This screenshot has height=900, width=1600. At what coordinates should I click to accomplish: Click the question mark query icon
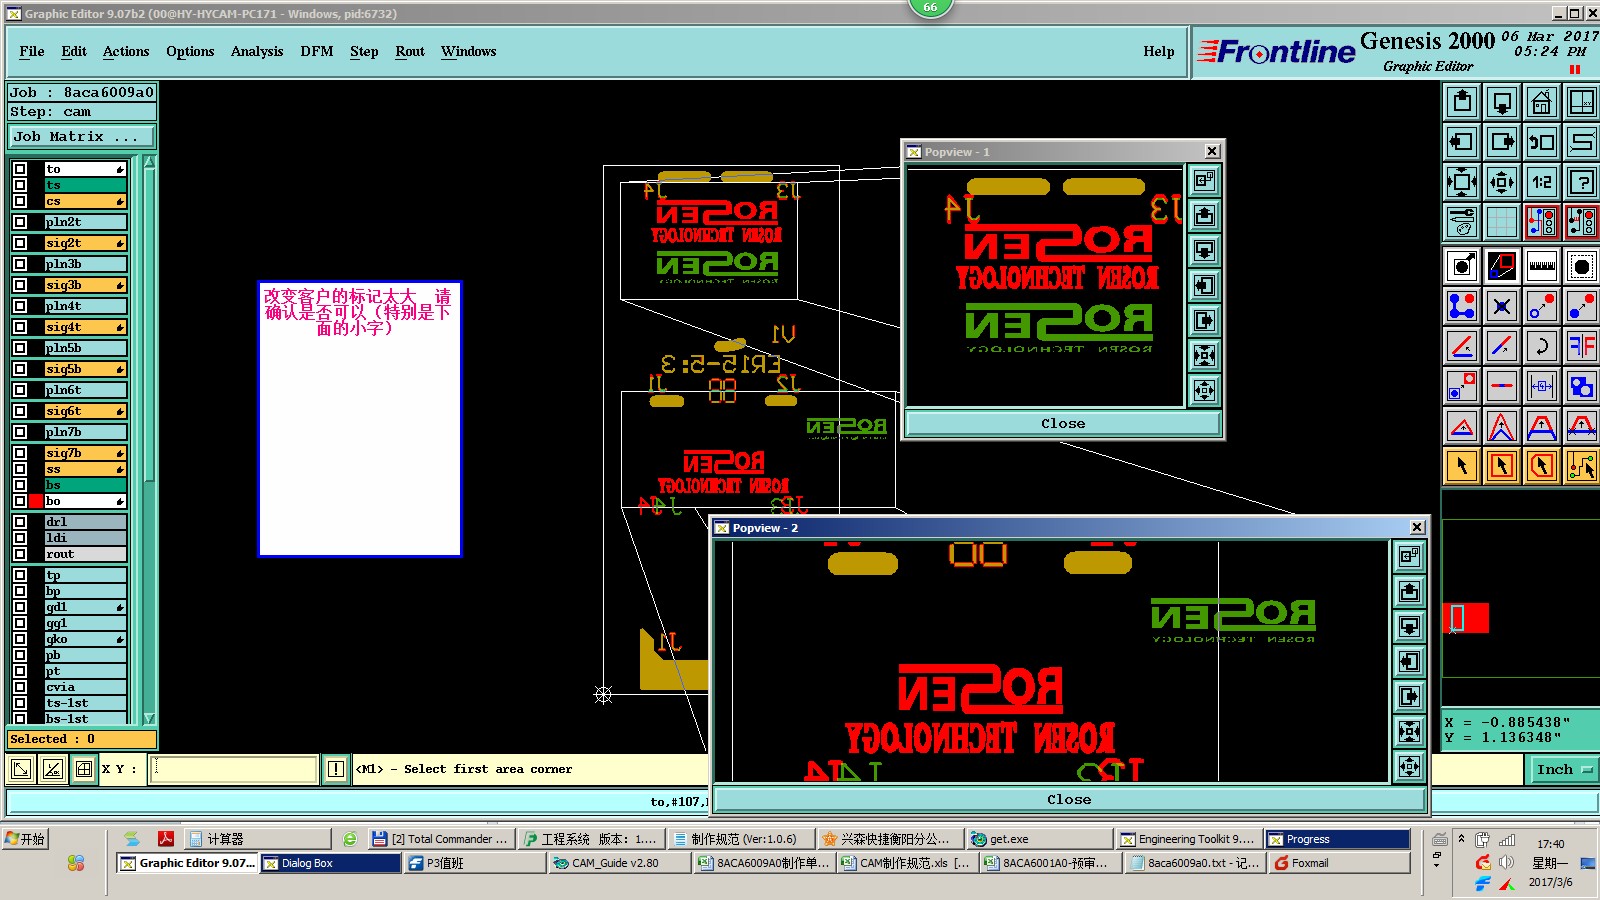[1582, 182]
